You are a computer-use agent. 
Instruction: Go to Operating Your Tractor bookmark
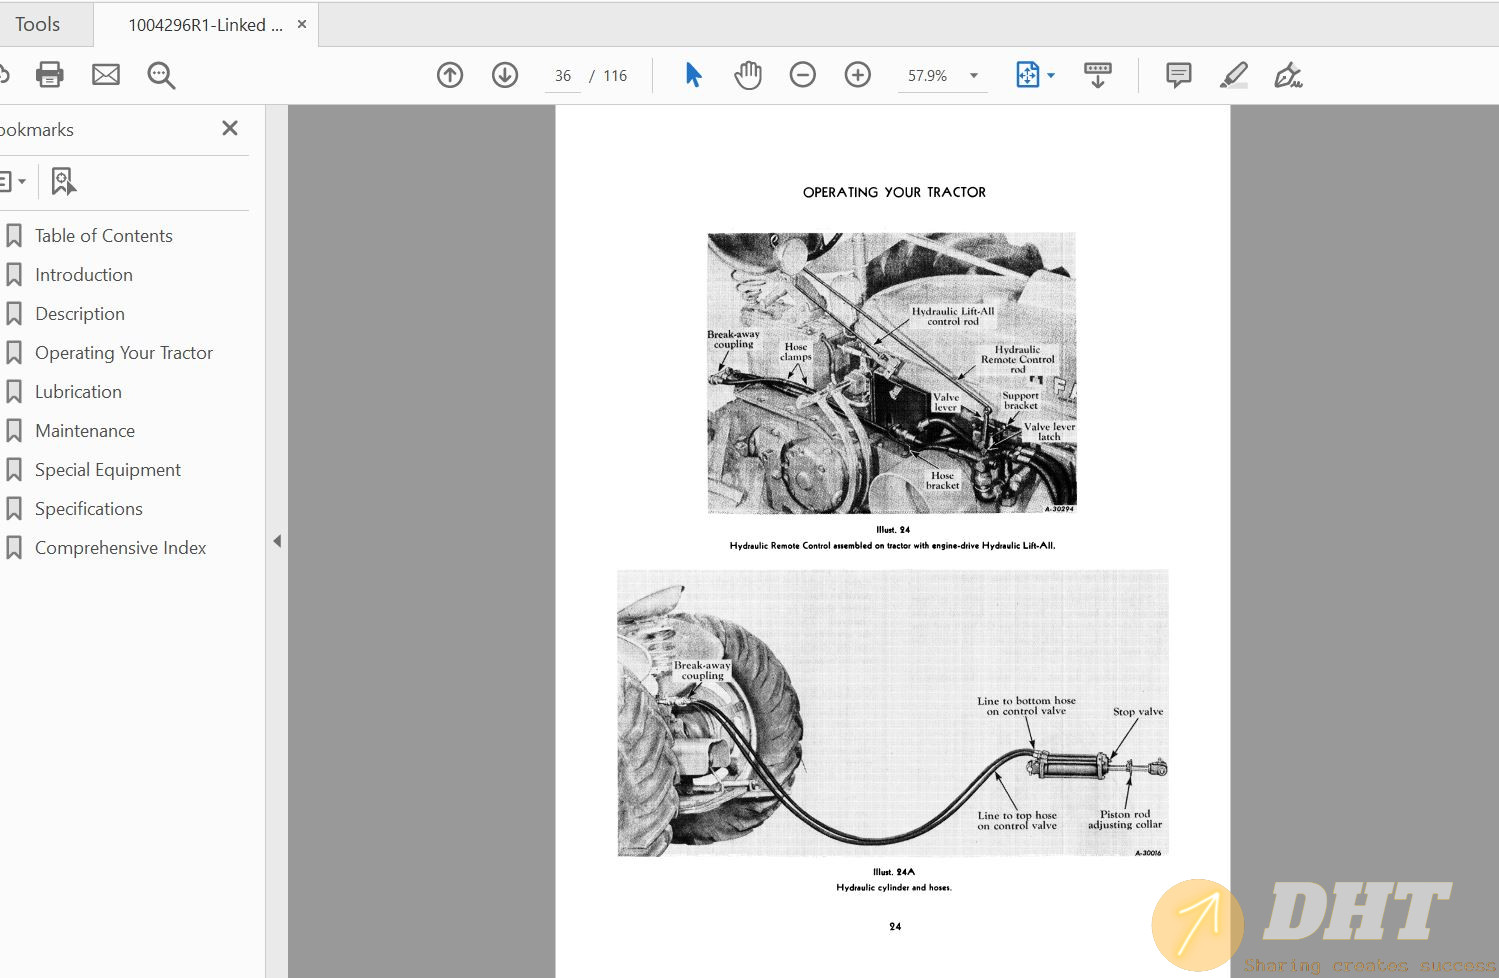(124, 353)
